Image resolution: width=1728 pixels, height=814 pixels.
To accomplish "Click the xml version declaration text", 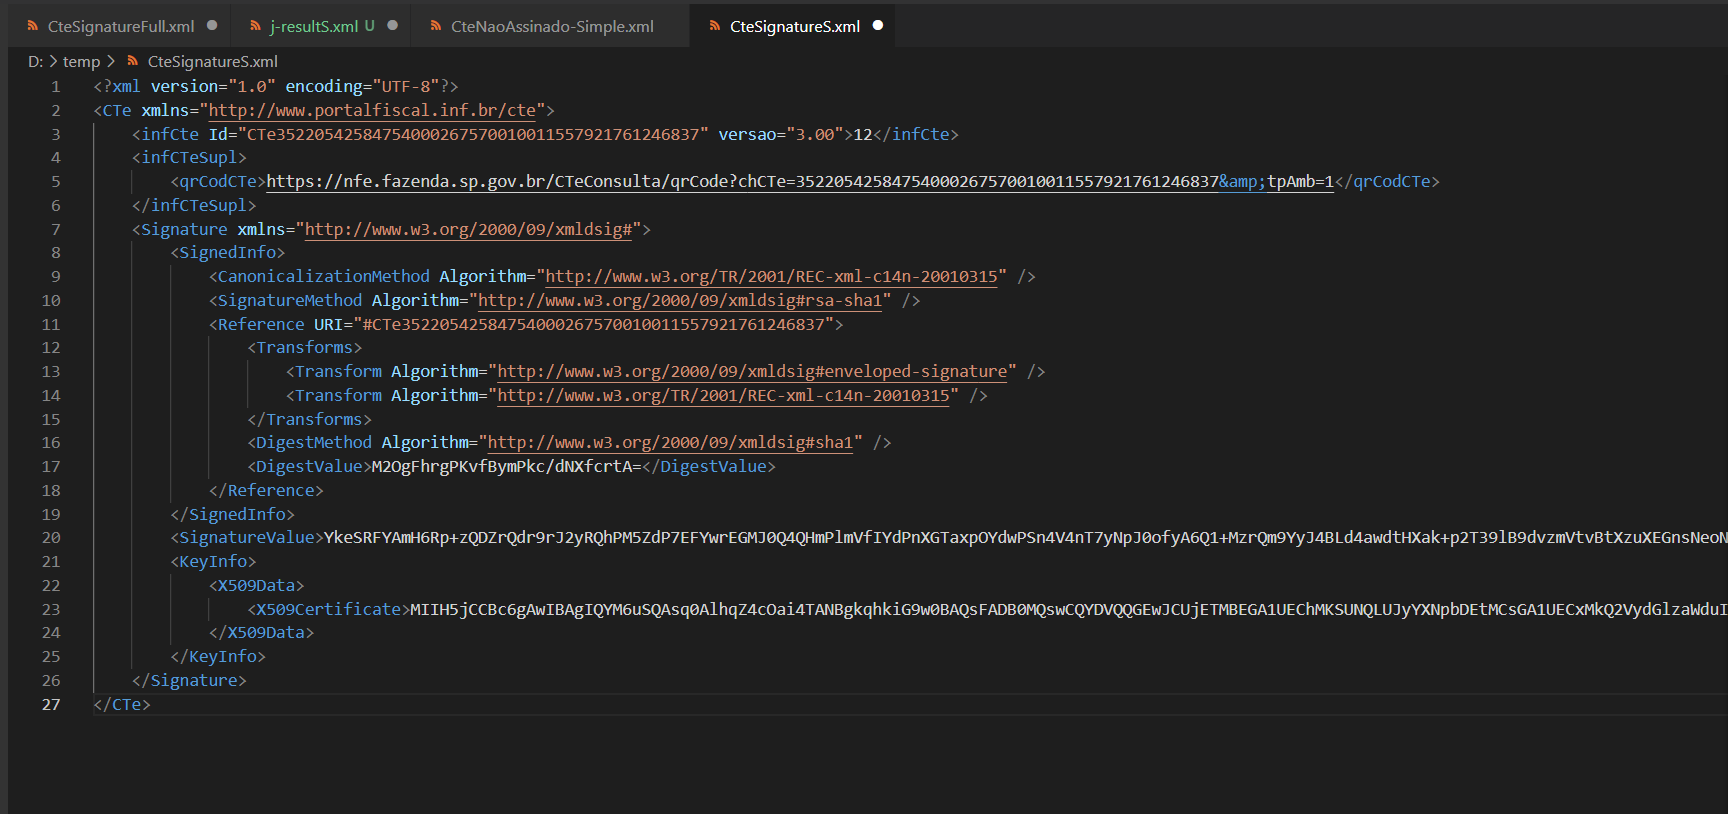I will coord(276,87).
